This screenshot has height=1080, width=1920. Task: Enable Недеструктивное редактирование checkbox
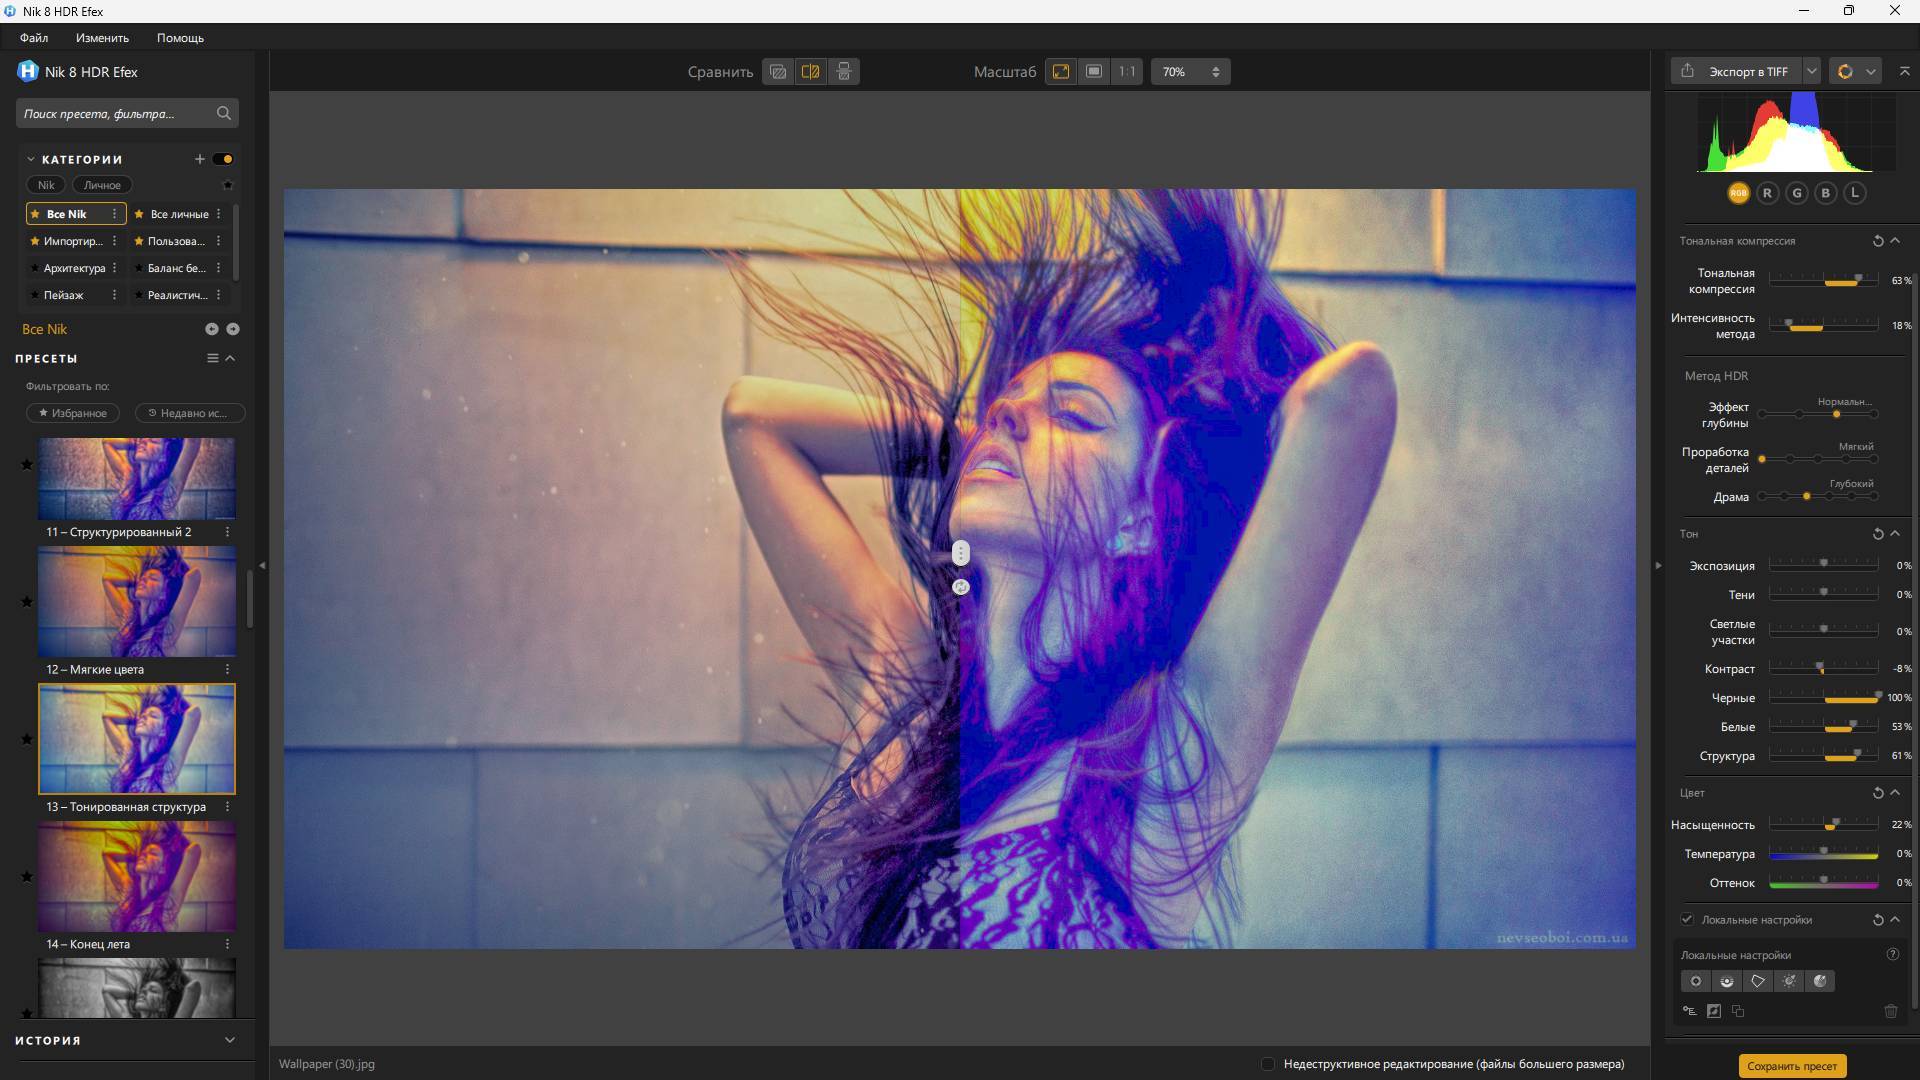(x=1268, y=1064)
